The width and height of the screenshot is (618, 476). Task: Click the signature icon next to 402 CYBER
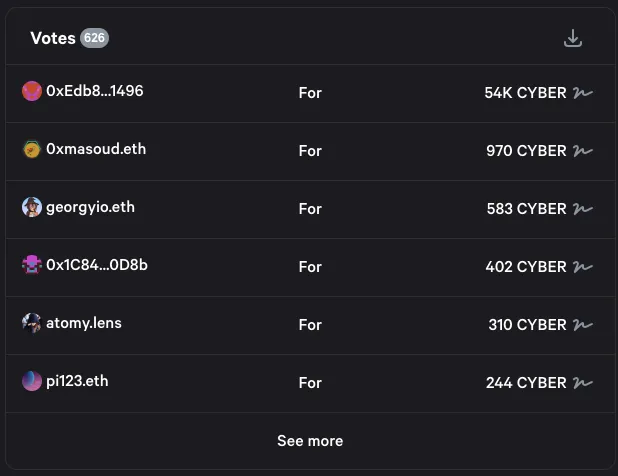point(583,267)
